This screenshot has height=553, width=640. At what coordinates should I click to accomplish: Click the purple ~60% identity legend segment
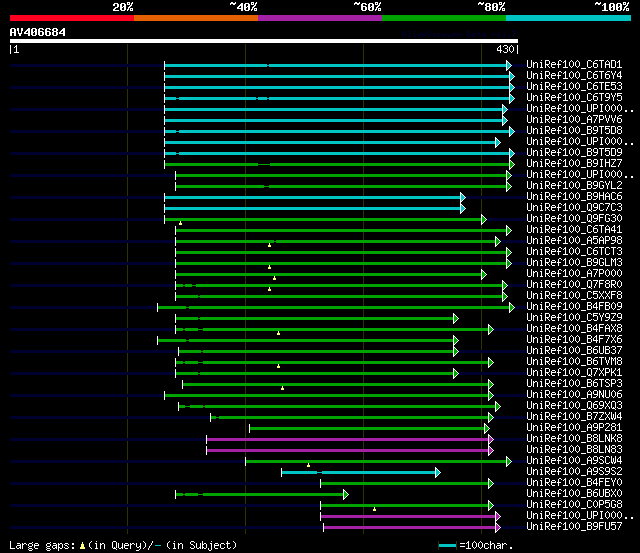tap(320, 18)
